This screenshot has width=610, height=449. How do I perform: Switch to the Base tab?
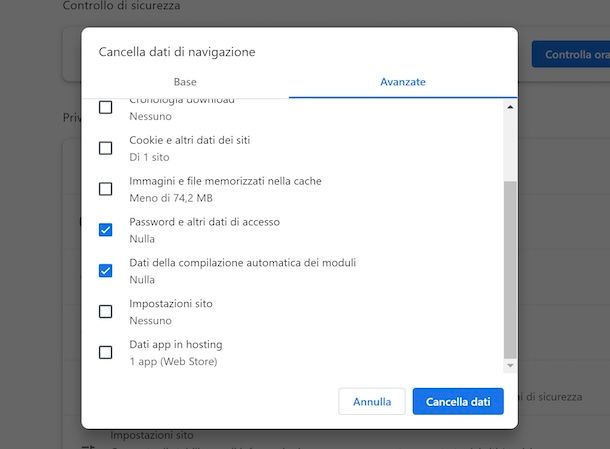point(185,82)
